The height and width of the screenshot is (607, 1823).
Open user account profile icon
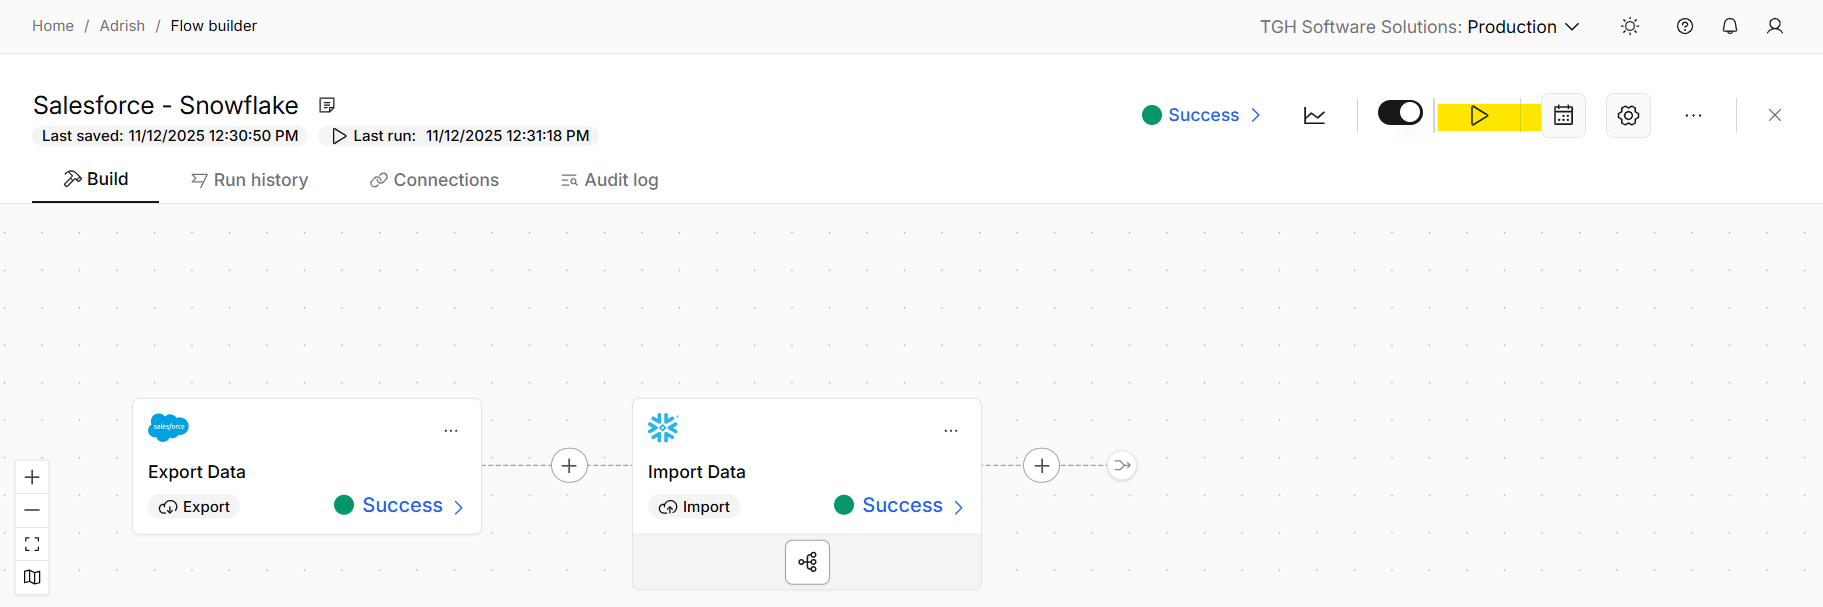tap(1775, 27)
